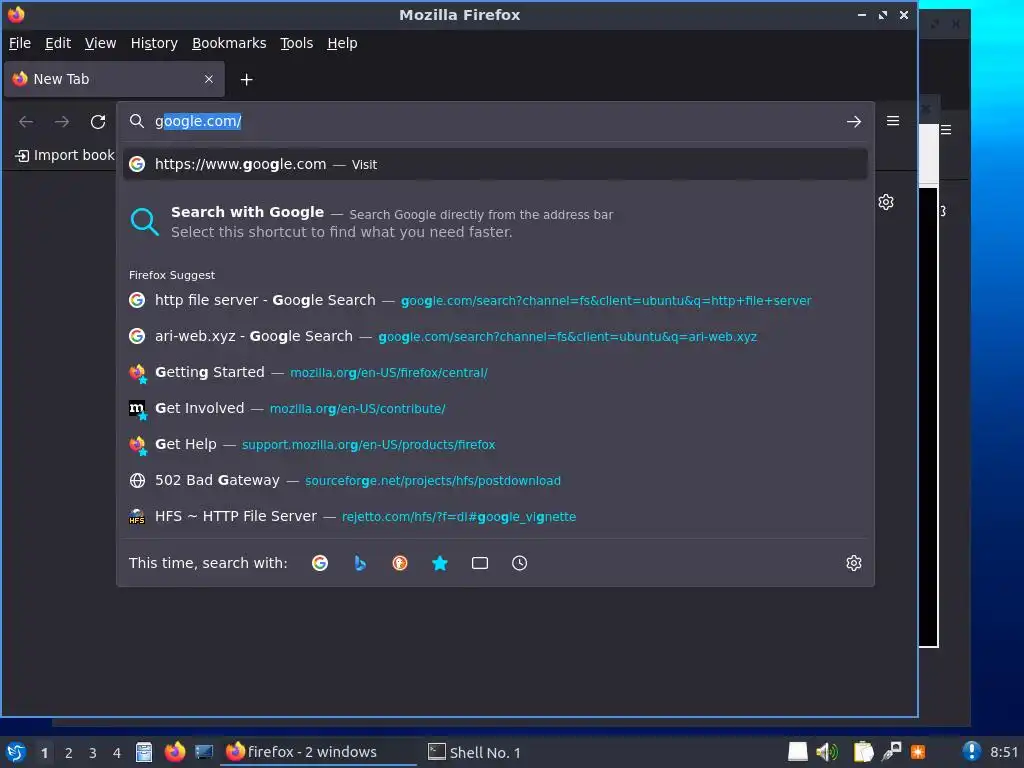Open 502 Bad Gateway history suggestion
This screenshot has height=768, width=1024.
pos(495,481)
